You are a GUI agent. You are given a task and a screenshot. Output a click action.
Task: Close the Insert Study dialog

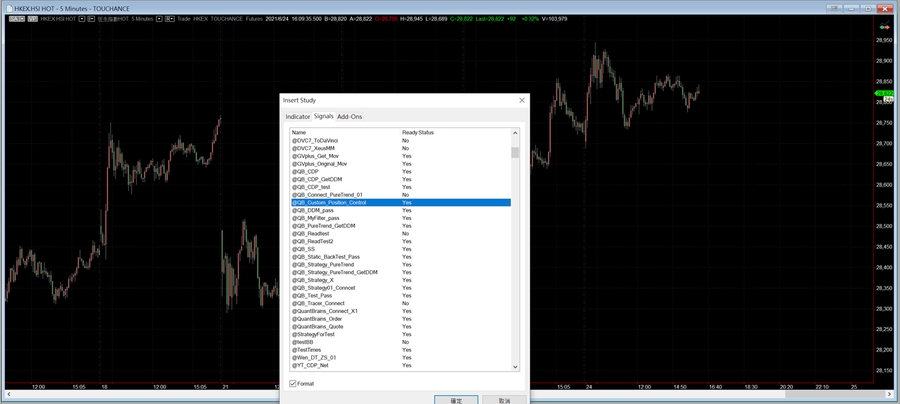[521, 100]
